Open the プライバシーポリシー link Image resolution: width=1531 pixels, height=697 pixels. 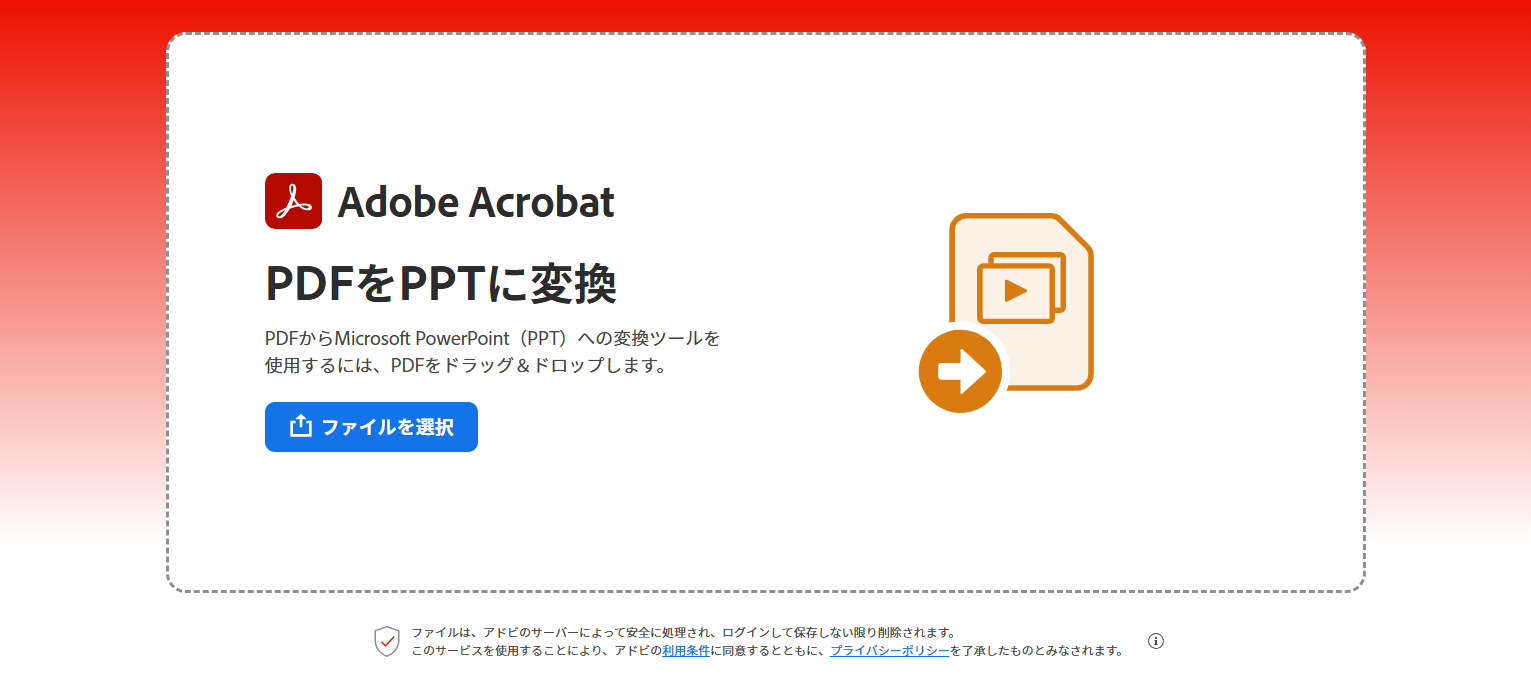(890, 650)
